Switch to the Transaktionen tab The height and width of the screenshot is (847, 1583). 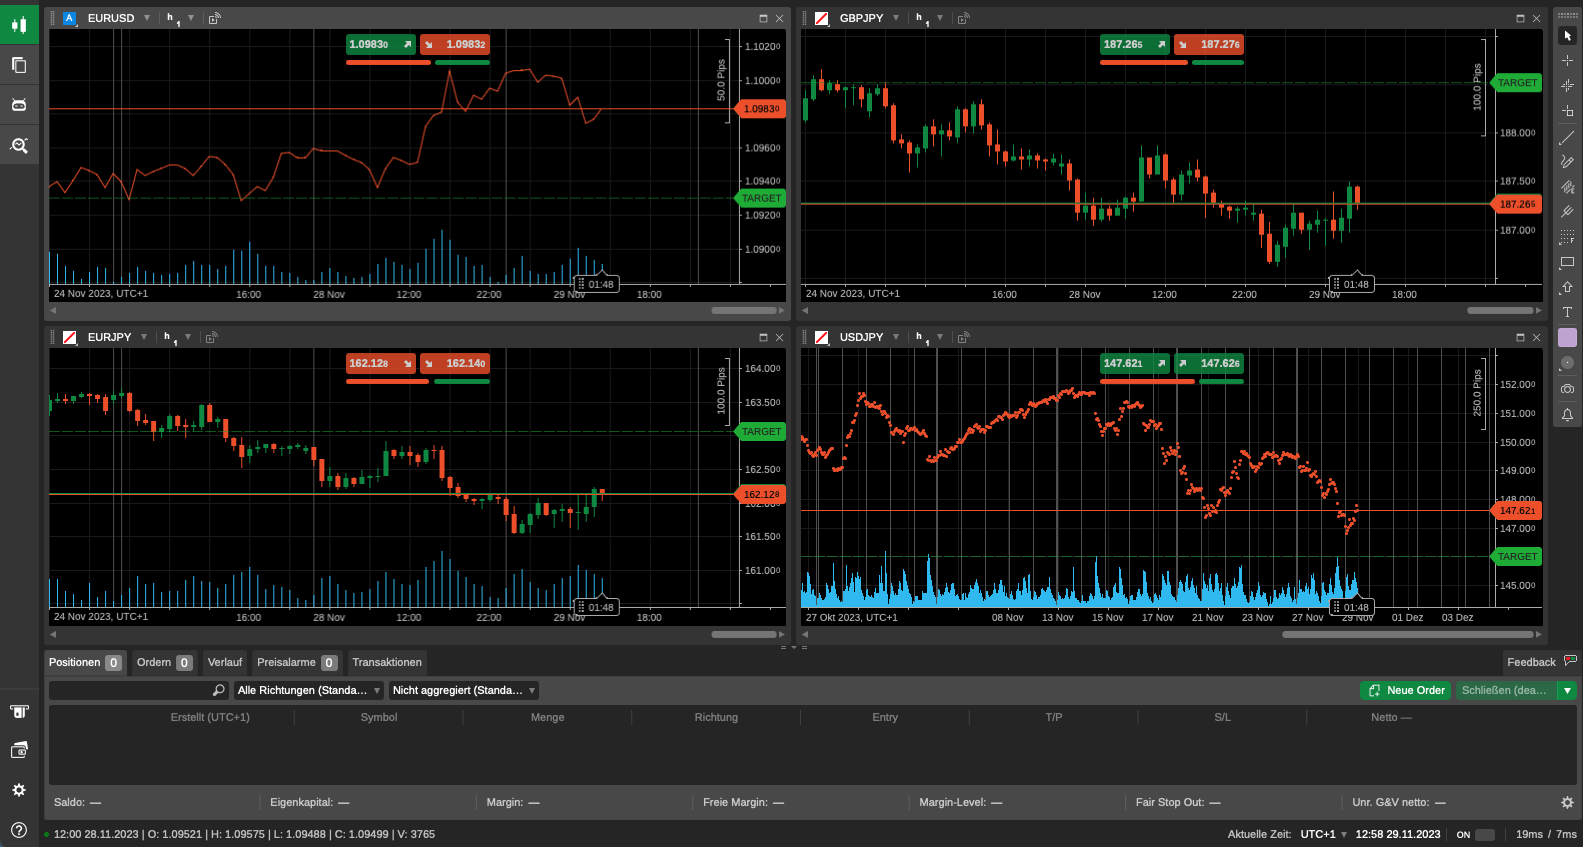point(387,662)
